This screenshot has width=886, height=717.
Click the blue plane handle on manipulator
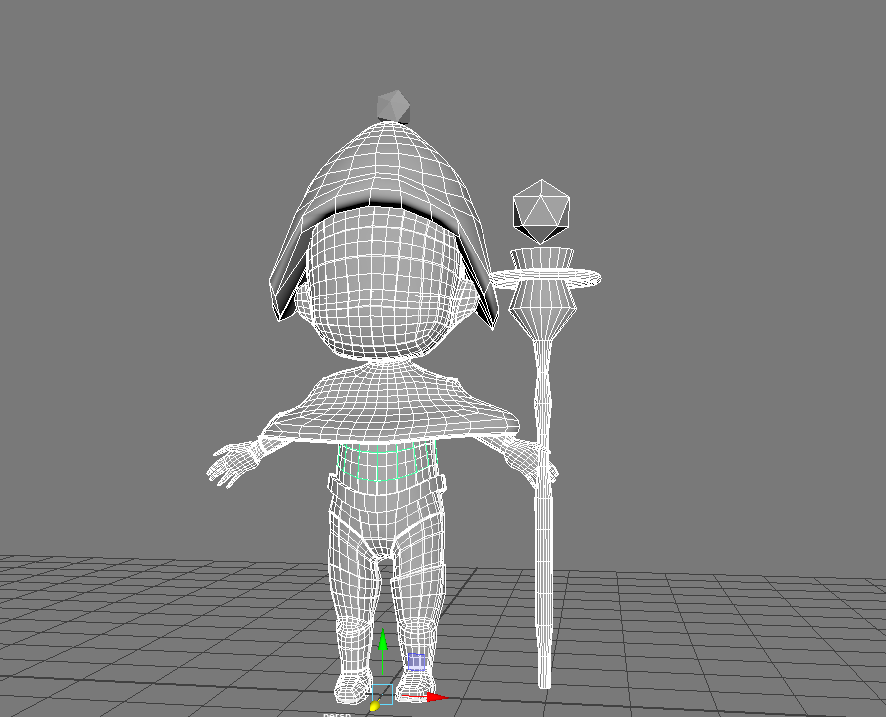tap(416, 662)
